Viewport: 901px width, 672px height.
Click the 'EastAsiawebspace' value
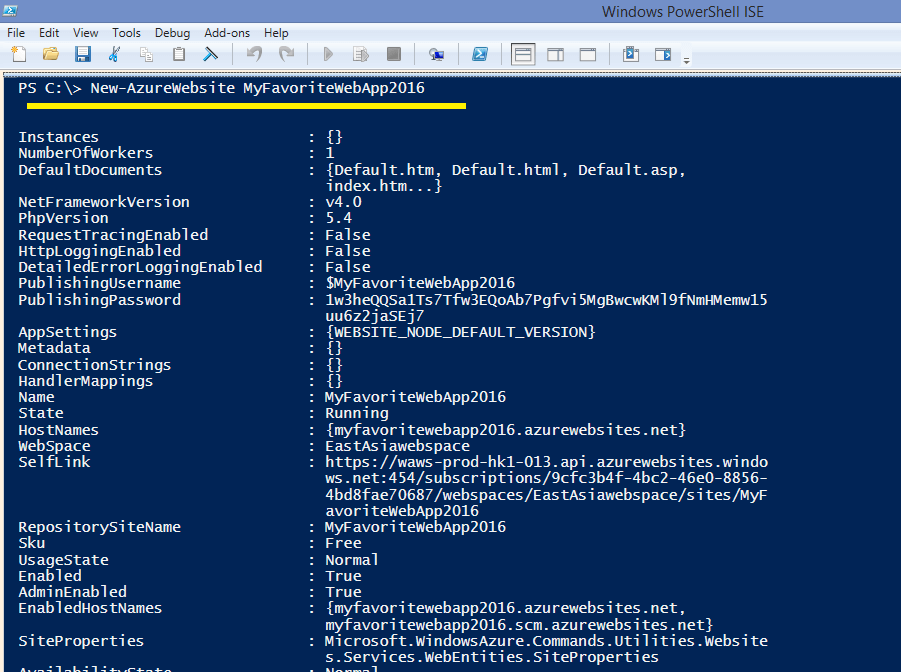pos(398,446)
